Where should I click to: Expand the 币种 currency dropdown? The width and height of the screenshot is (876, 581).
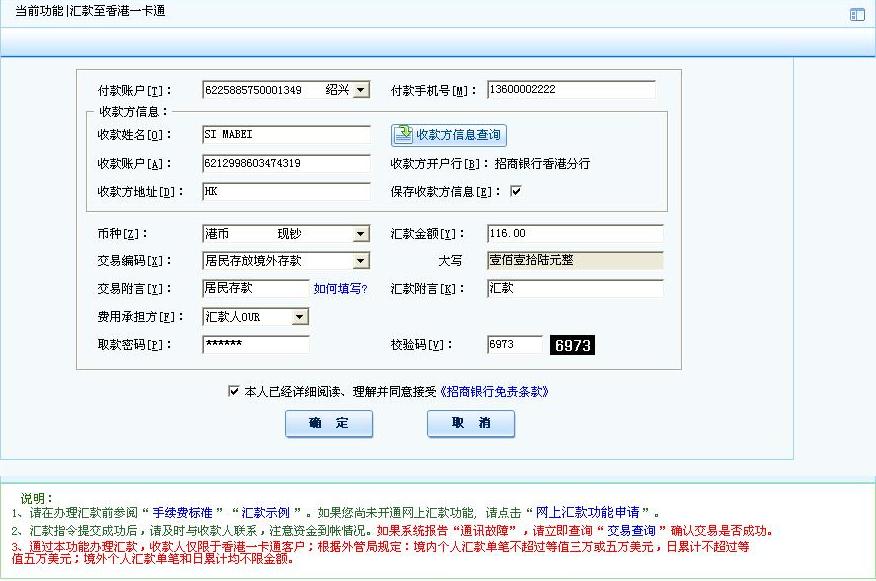pos(361,234)
